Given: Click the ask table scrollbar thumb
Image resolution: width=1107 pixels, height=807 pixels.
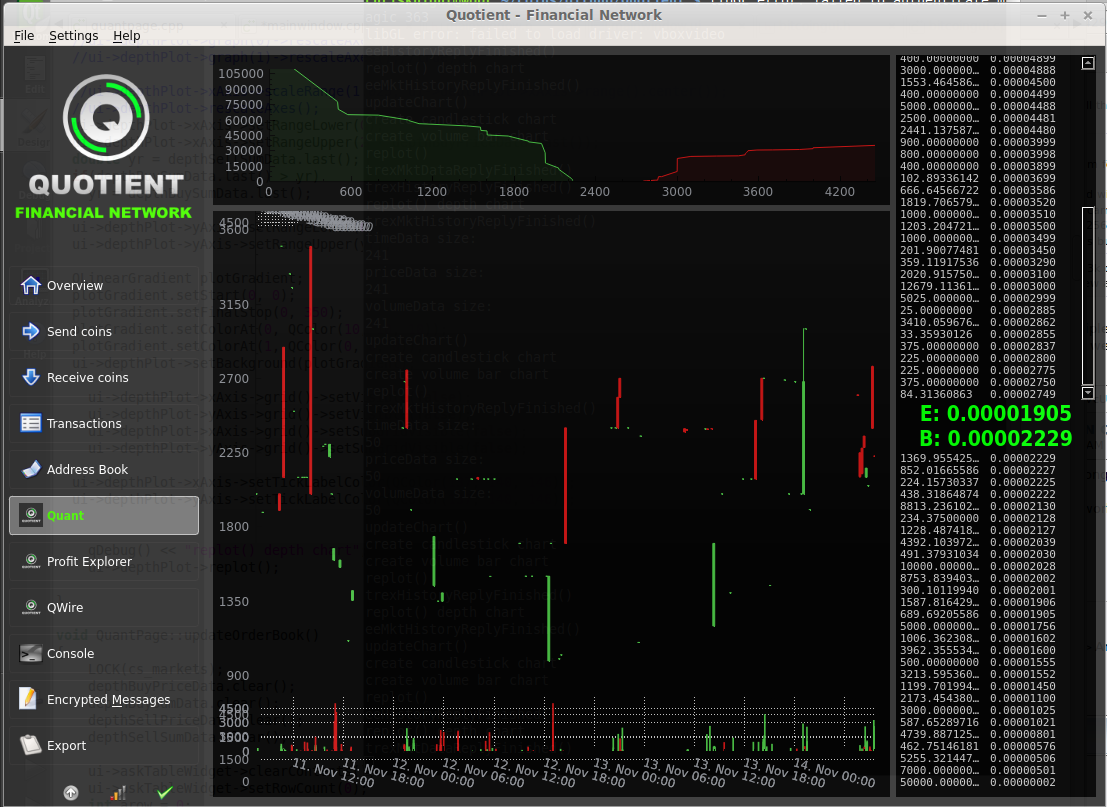Looking at the screenshot, I should 1088,296.
